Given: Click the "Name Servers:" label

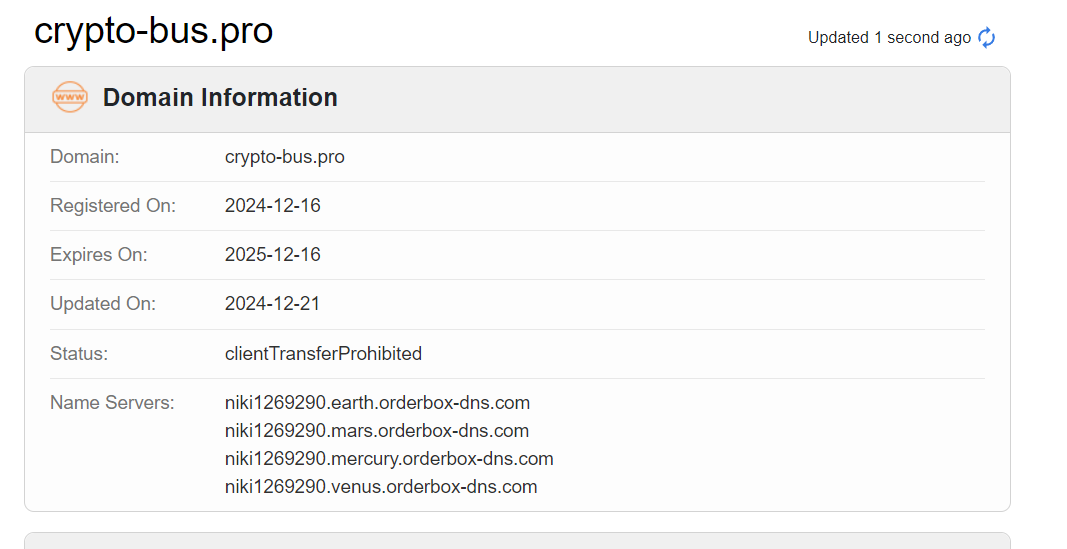Looking at the screenshot, I should pos(112,403).
